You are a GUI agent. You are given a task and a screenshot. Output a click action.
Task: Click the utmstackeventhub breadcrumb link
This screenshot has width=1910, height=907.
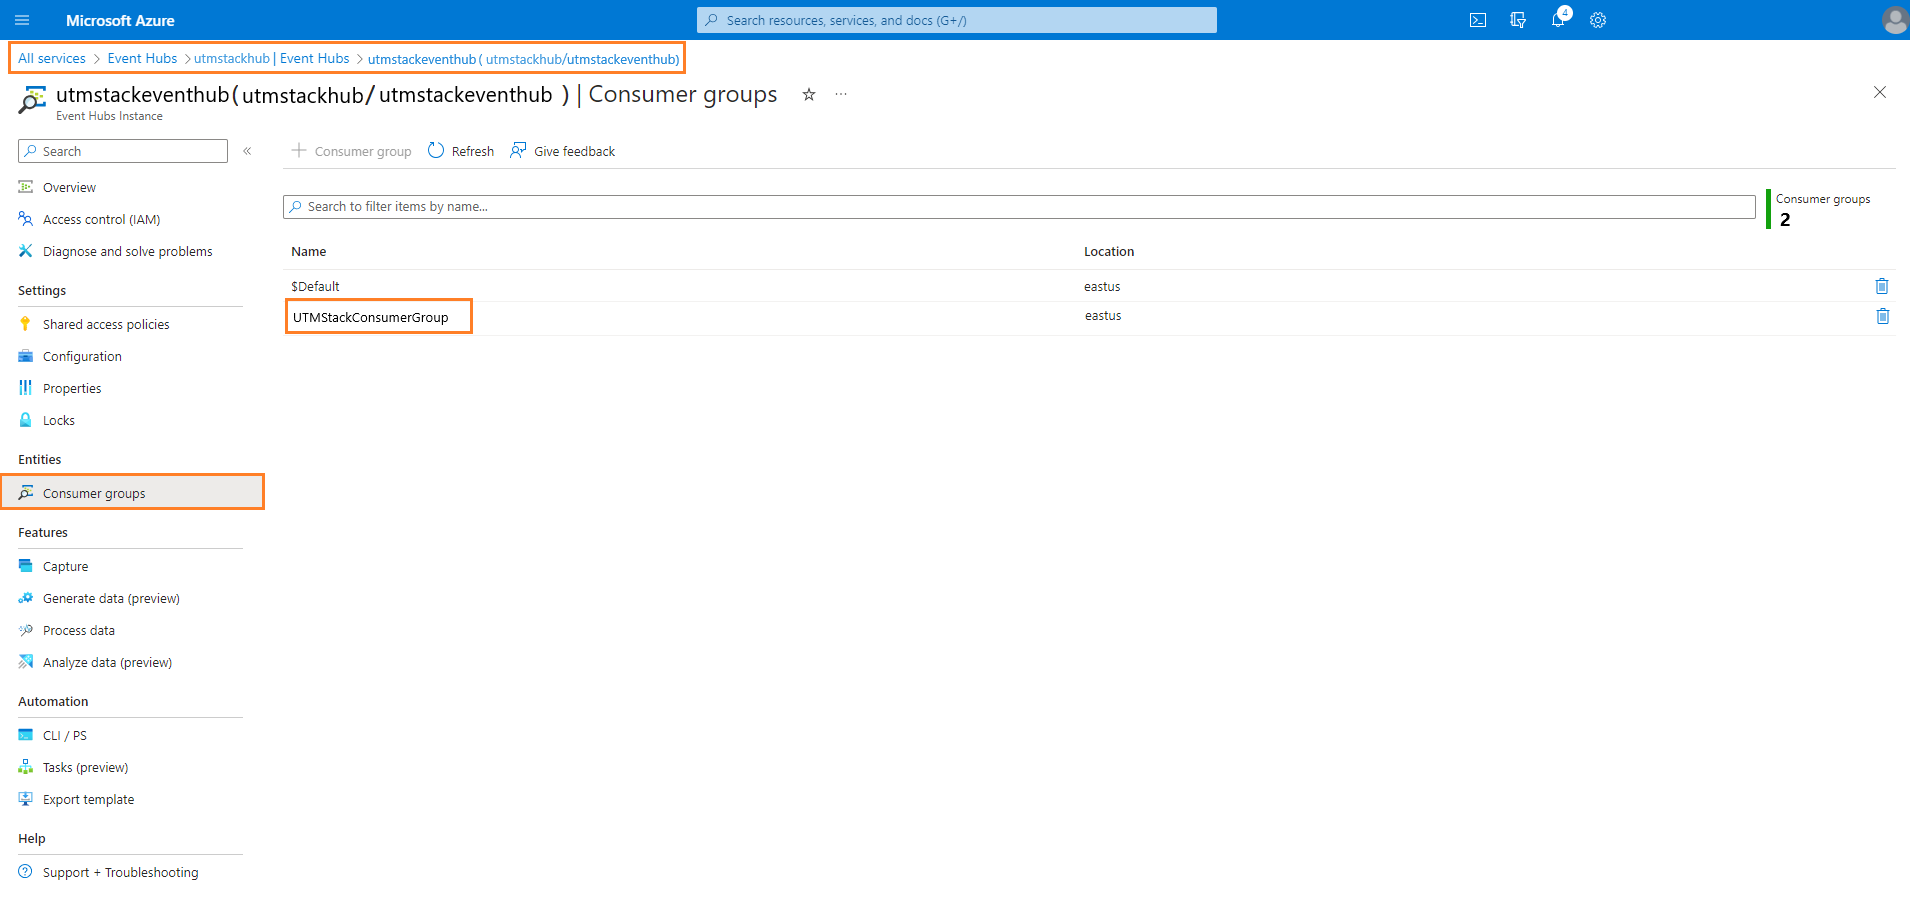[x=524, y=59]
